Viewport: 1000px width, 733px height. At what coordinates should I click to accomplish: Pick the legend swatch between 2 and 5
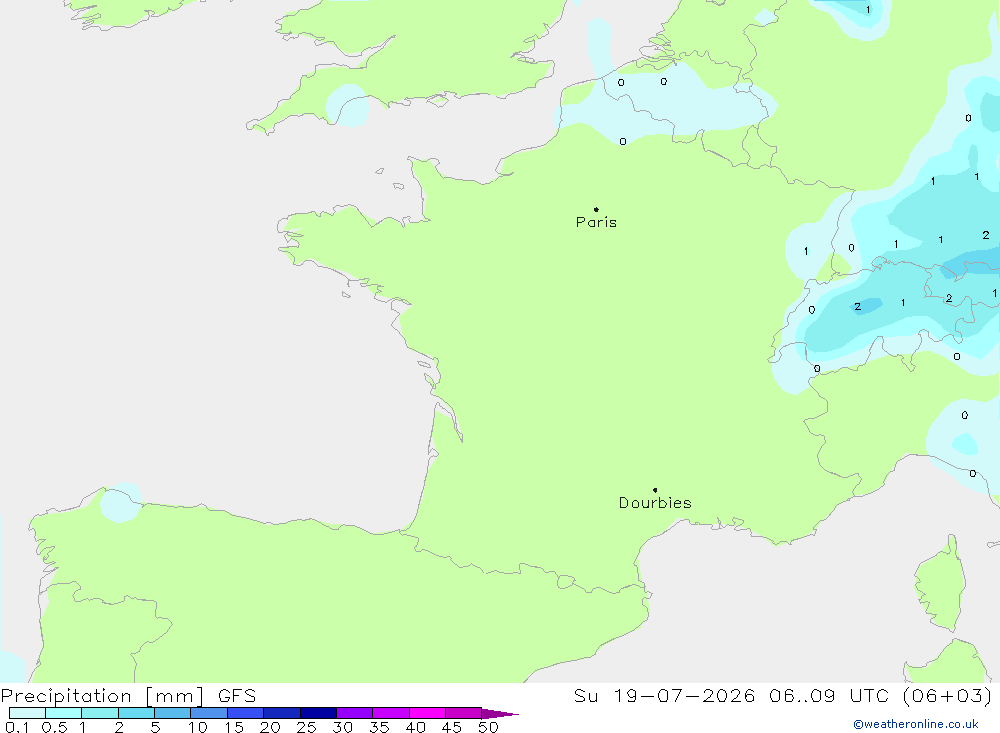pos(136,713)
